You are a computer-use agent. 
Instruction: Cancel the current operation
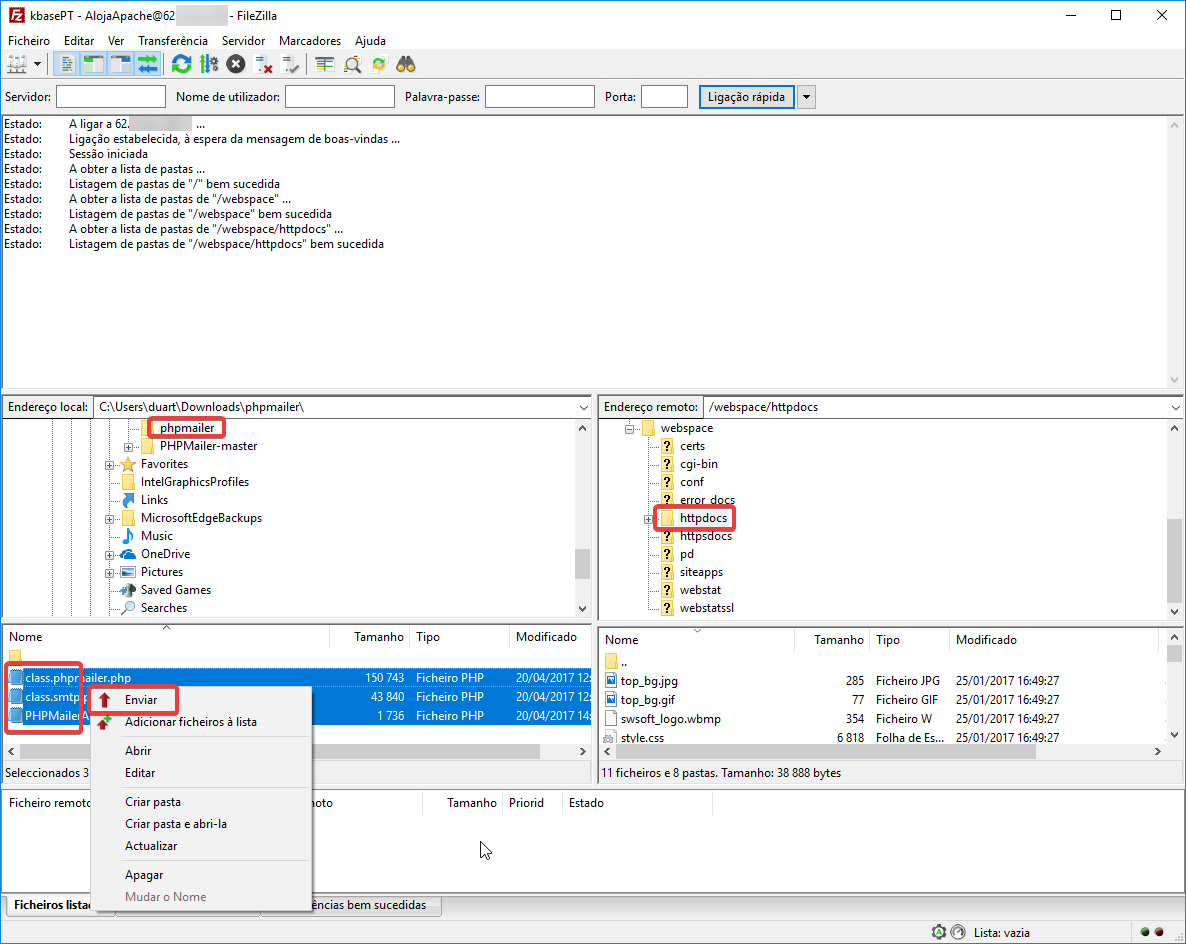(236, 64)
